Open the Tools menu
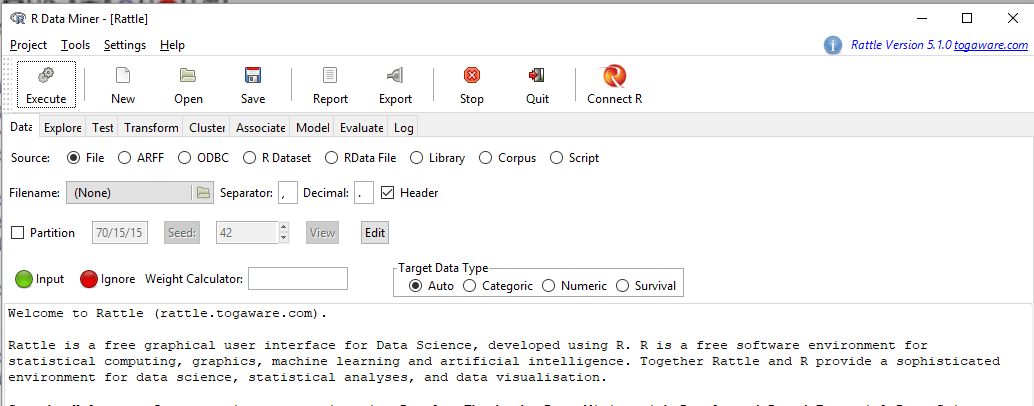The image size is (1034, 406). click(75, 45)
